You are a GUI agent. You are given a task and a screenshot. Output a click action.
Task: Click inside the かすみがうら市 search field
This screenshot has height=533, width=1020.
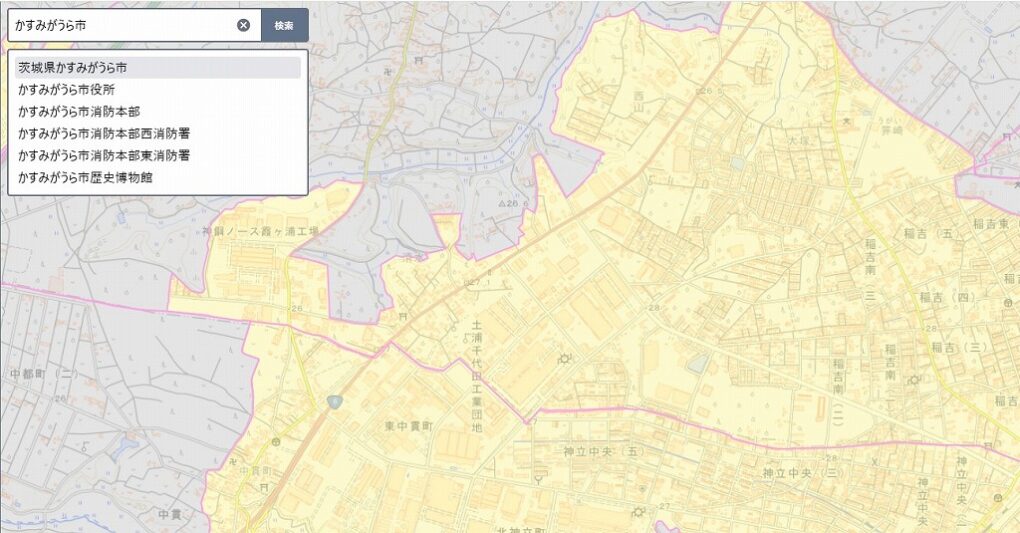point(120,25)
